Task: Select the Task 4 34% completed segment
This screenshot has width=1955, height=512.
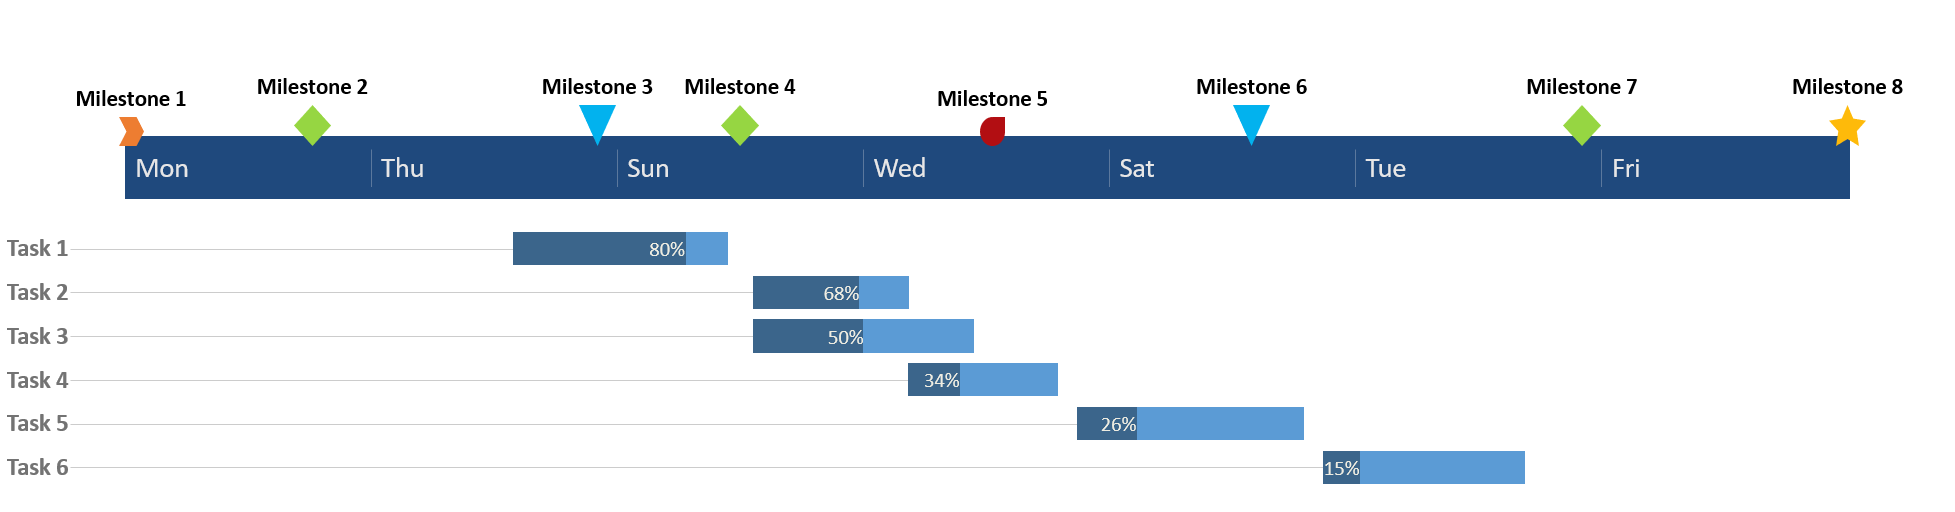Action: point(933,380)
